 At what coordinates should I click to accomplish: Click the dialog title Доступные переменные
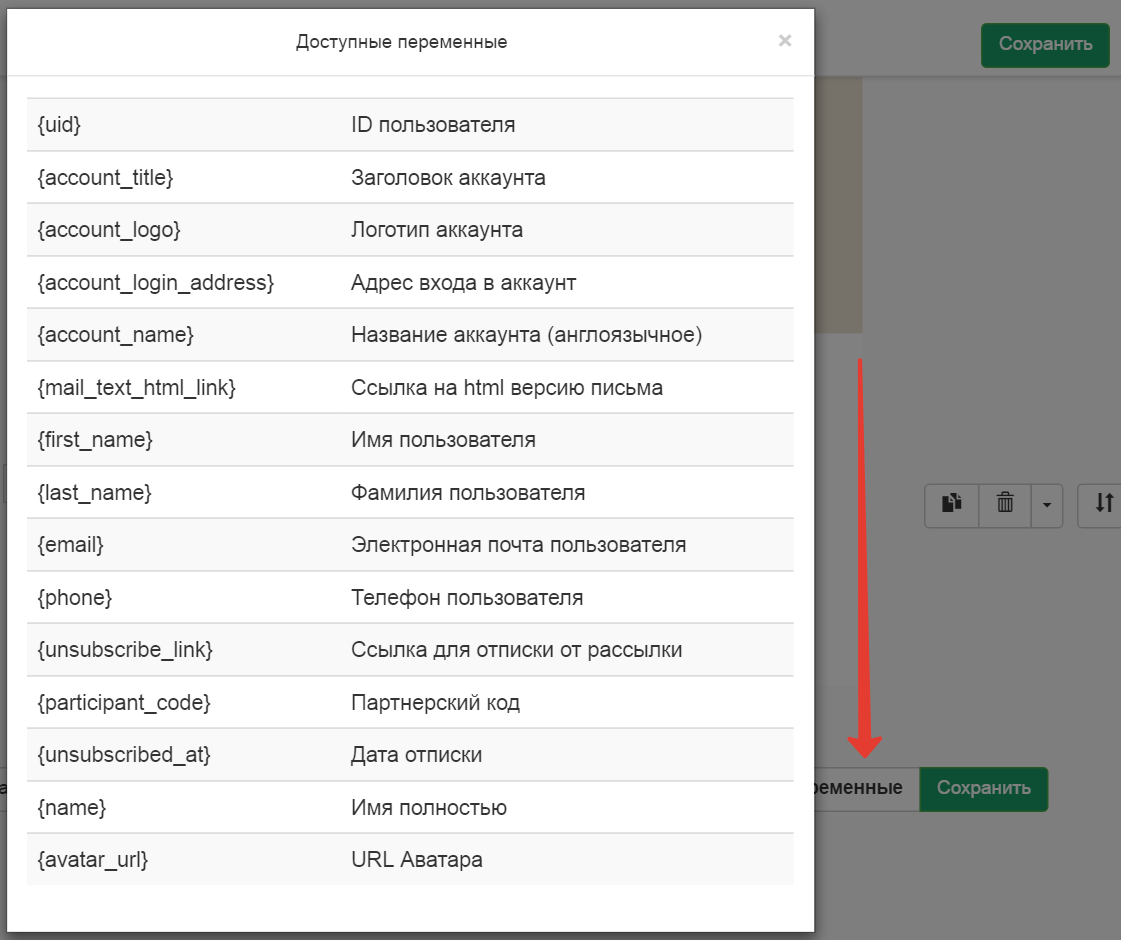click(x=402, y=42)
